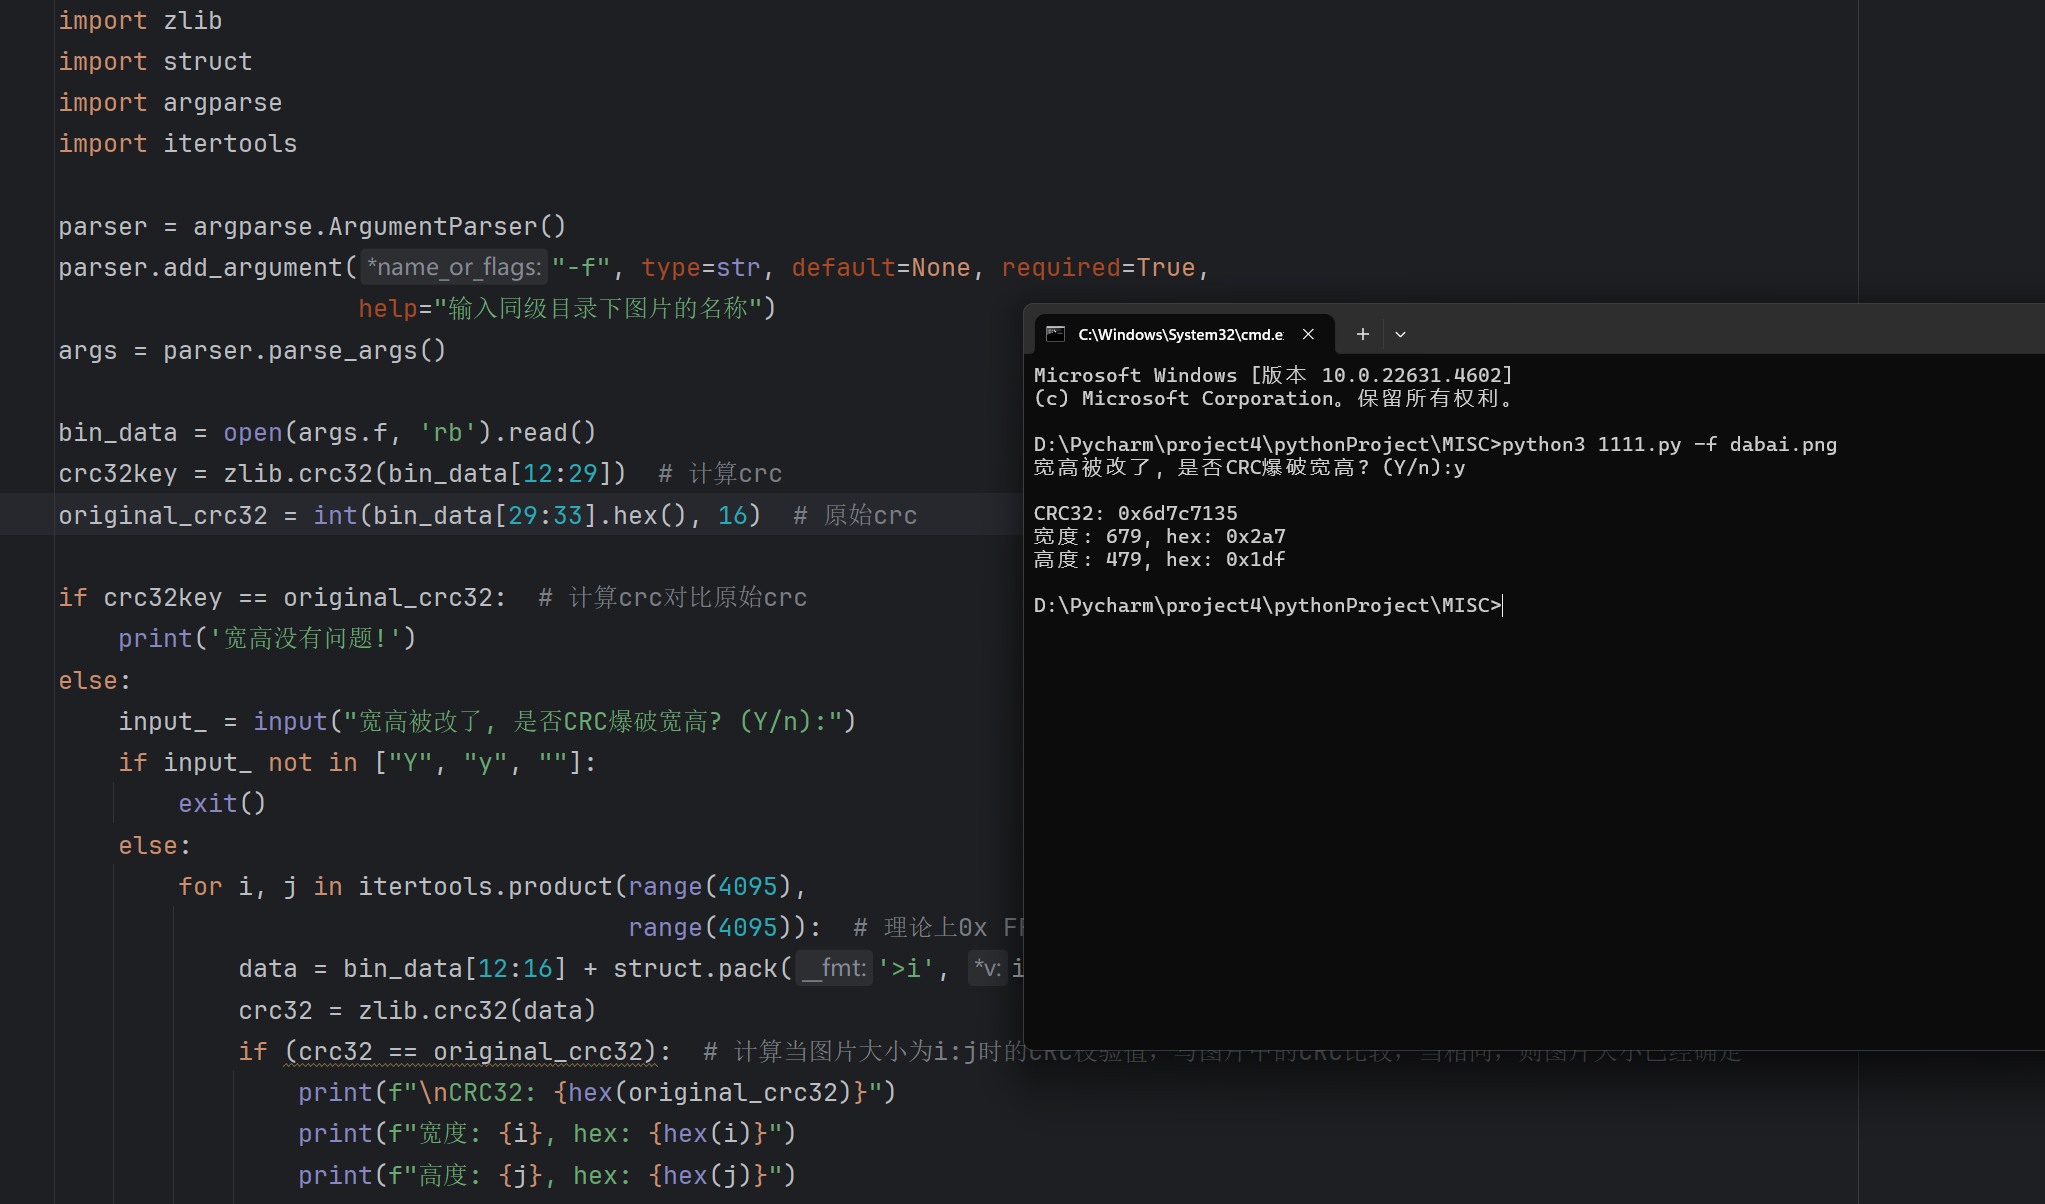Click the *v: inlay hint
The image size is (2045, 1204).
pos(987,968)
